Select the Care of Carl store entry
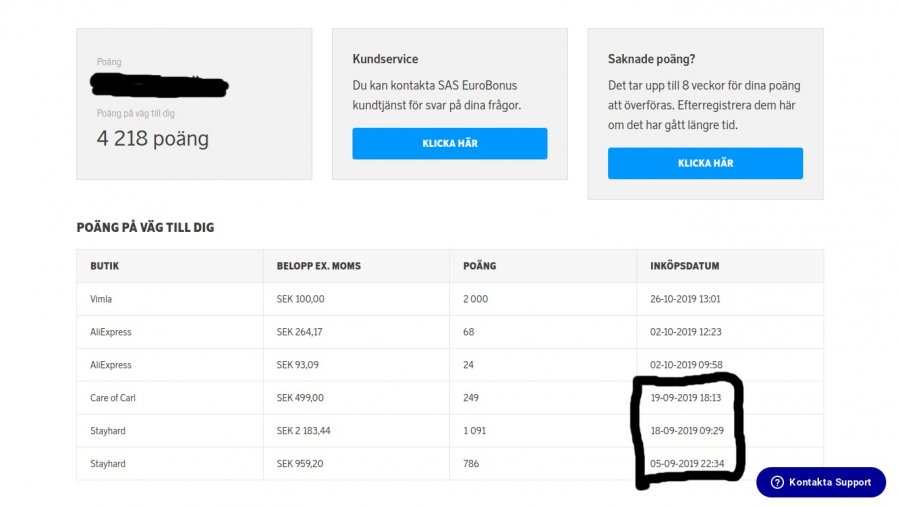The height and width of the screenshot is (506, 900). click(113, 398)
